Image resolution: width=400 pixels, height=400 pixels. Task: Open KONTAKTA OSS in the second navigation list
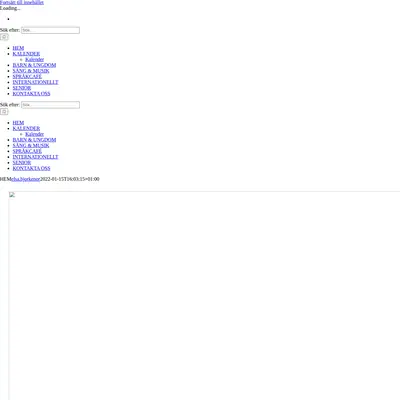coord(31,168)
